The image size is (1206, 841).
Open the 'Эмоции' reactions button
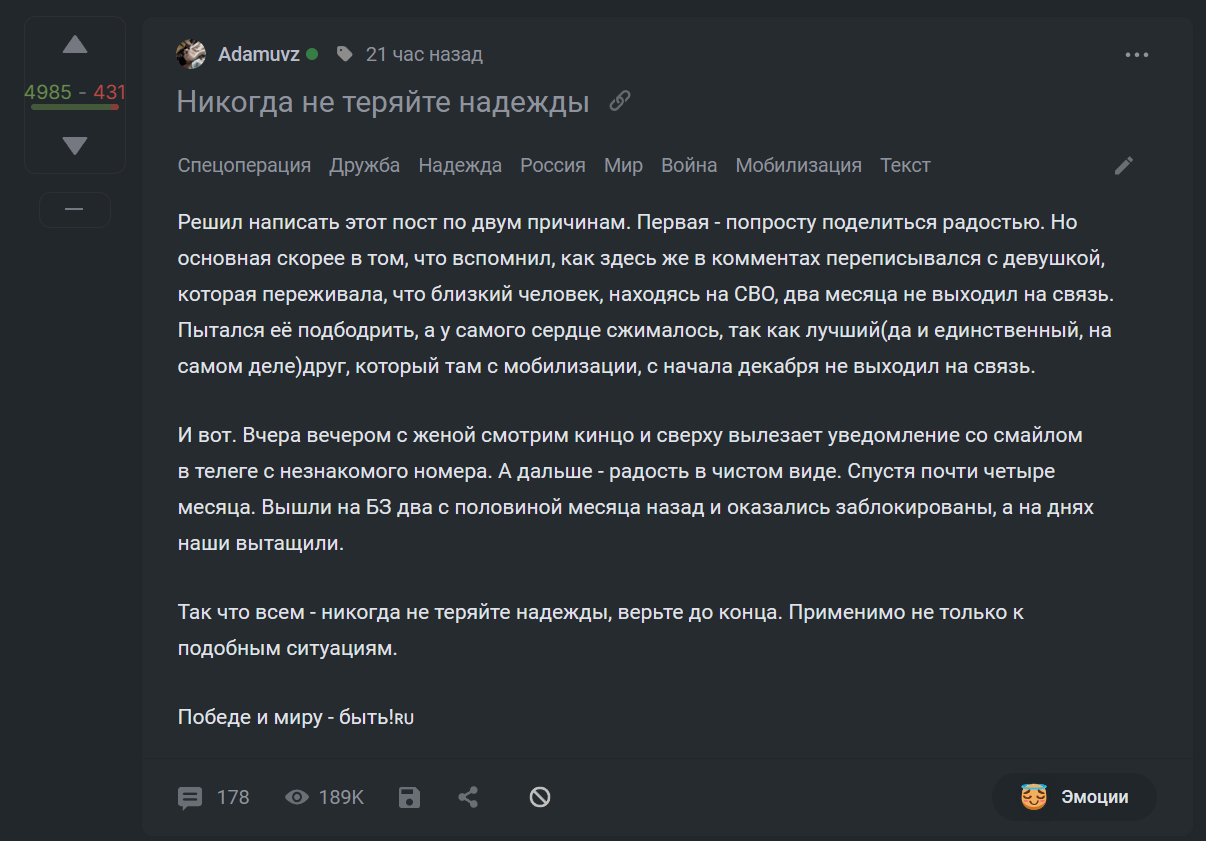tap(1074, 797)
